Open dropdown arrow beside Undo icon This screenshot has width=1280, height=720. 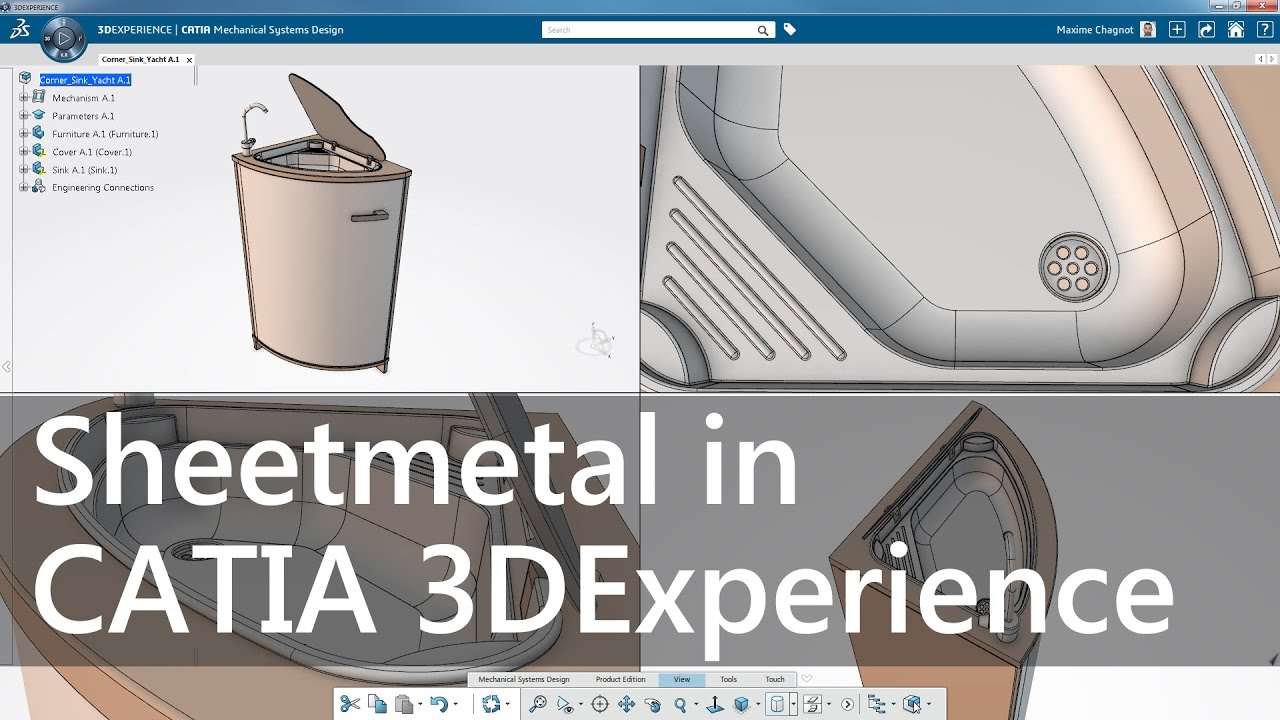coord(455,704)
